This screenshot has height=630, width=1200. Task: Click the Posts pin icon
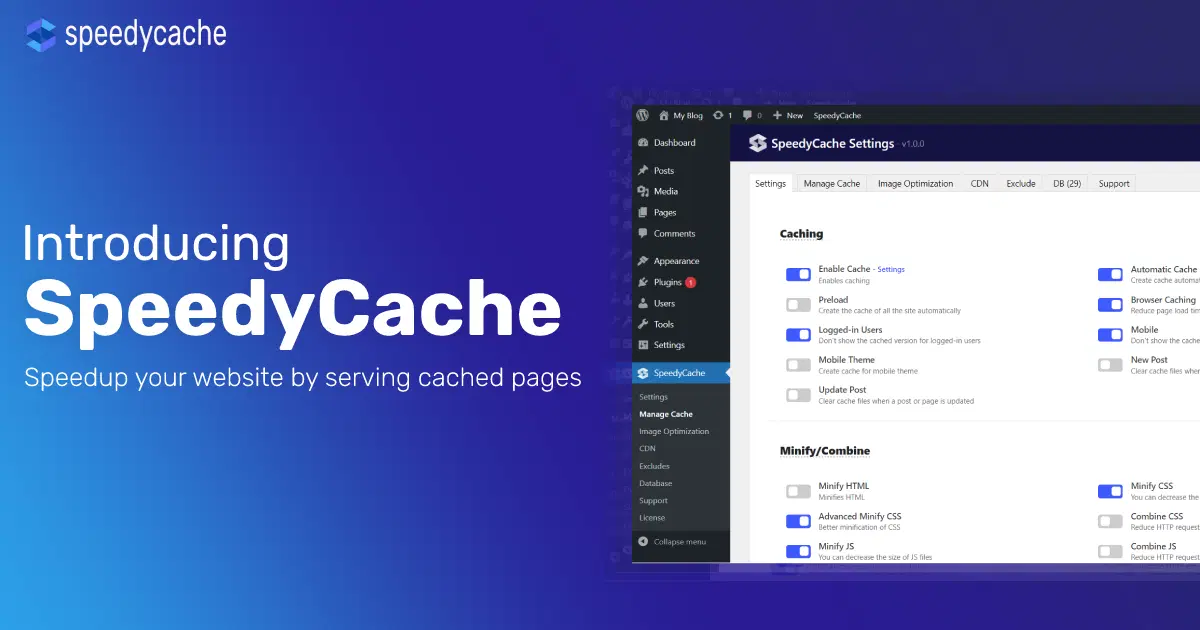(x=643, y=171)
